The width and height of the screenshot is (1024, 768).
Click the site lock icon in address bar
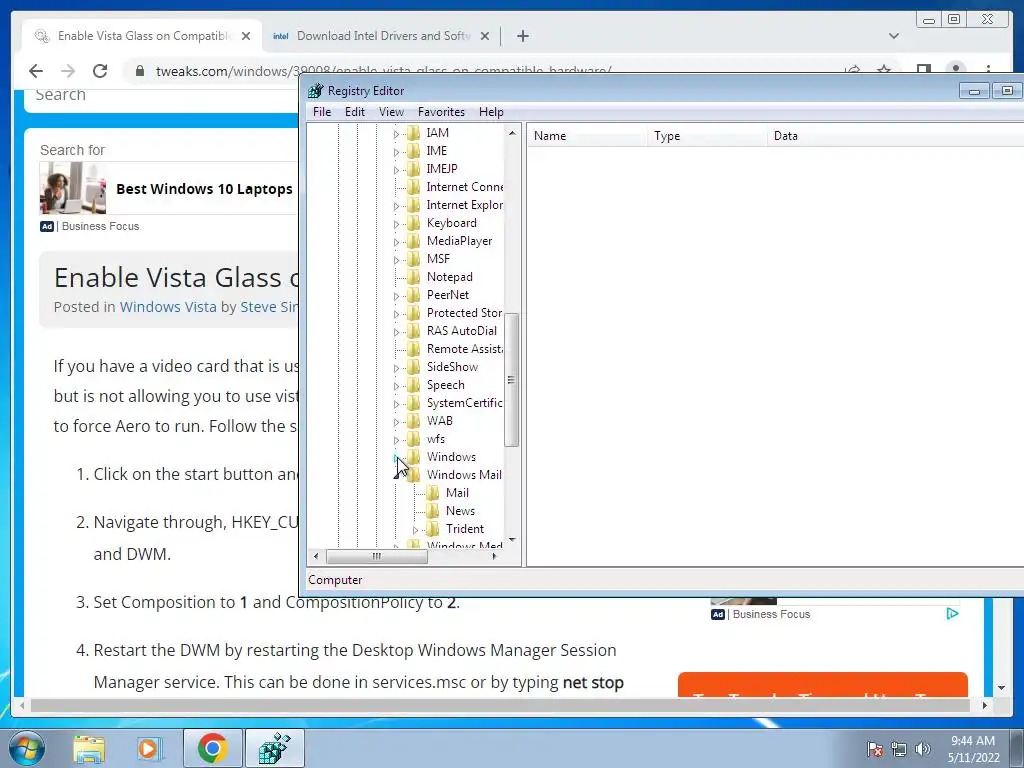coord(140,71)
